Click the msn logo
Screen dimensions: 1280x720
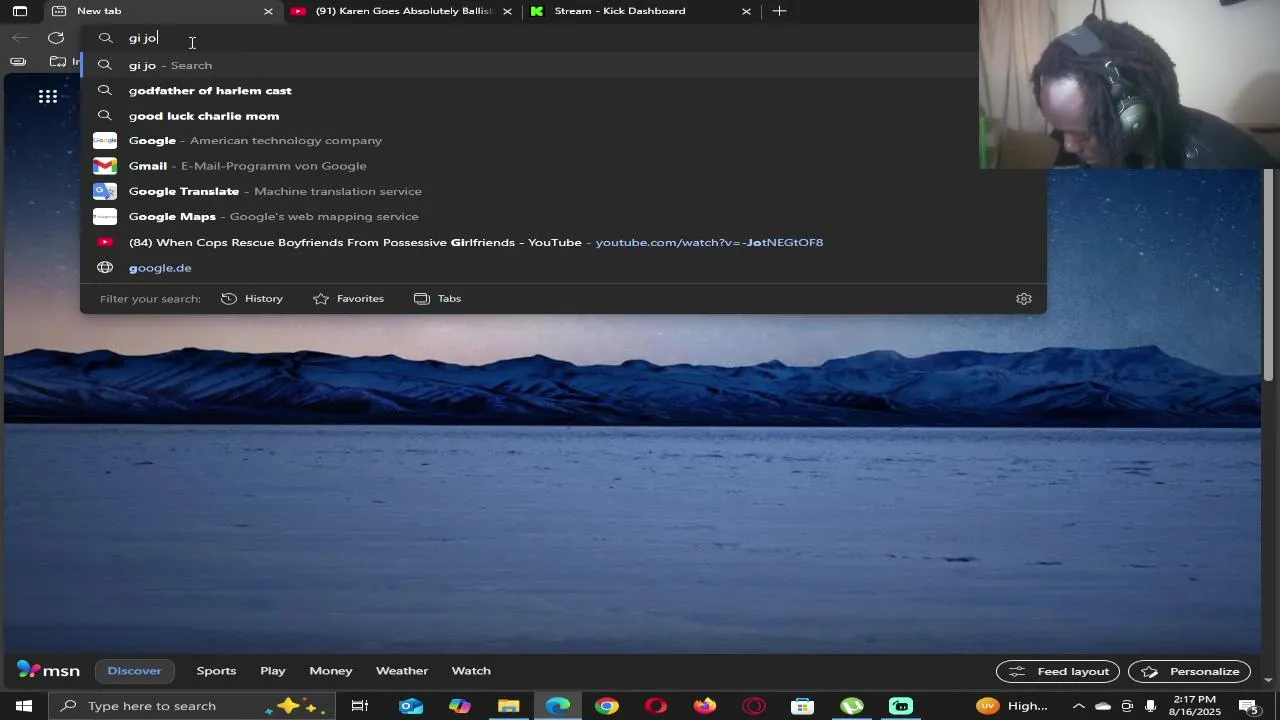[x=48, y=671]
